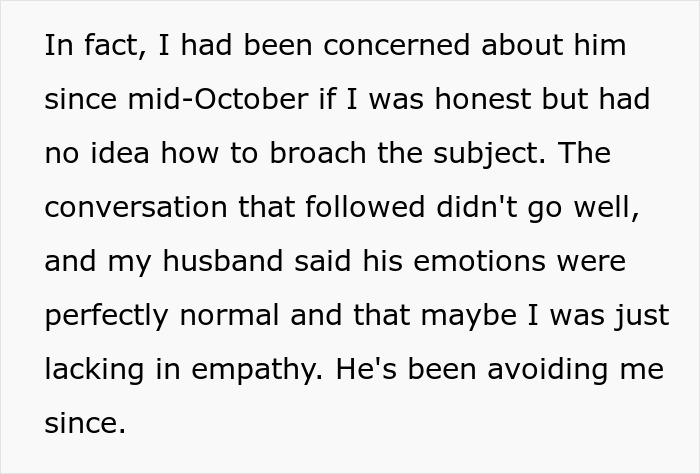Click the word "idea" in third line

(120, 153)
